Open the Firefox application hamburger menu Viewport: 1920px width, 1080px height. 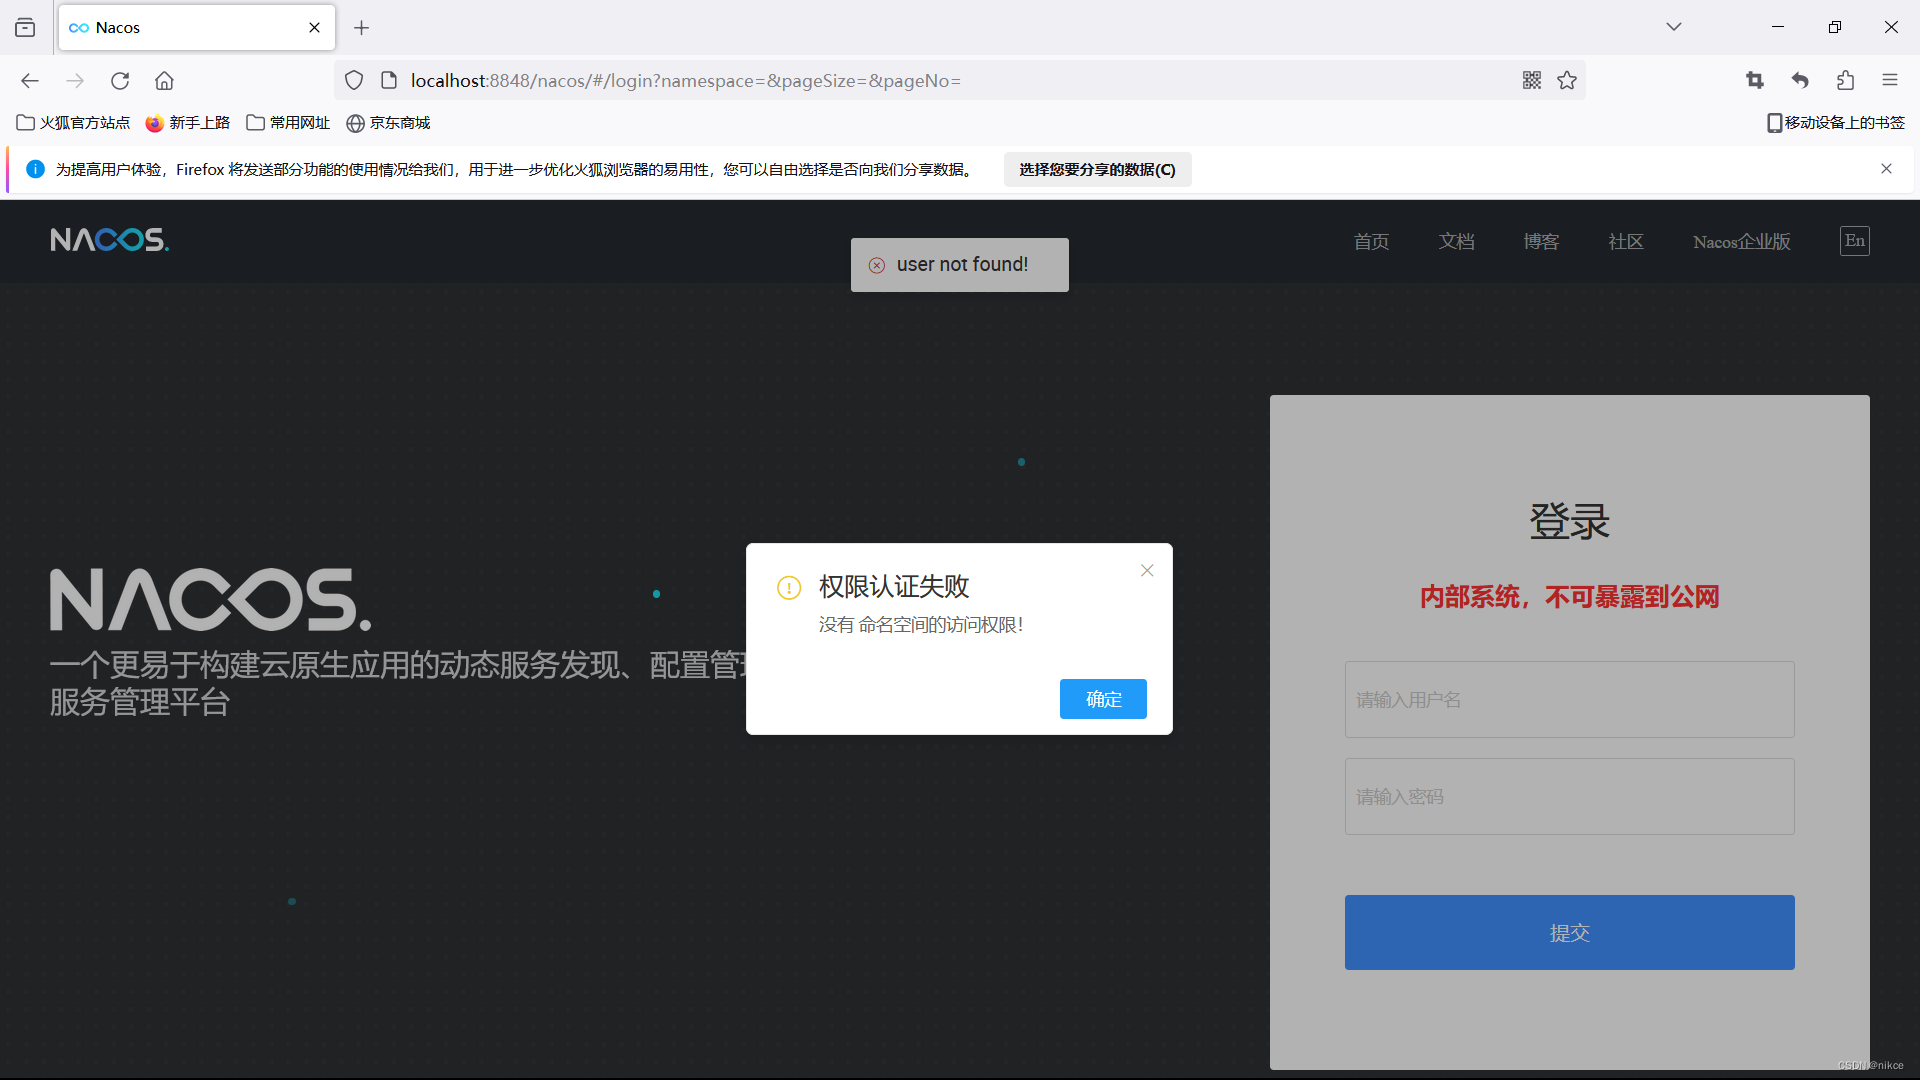[x=1891, y=80]
